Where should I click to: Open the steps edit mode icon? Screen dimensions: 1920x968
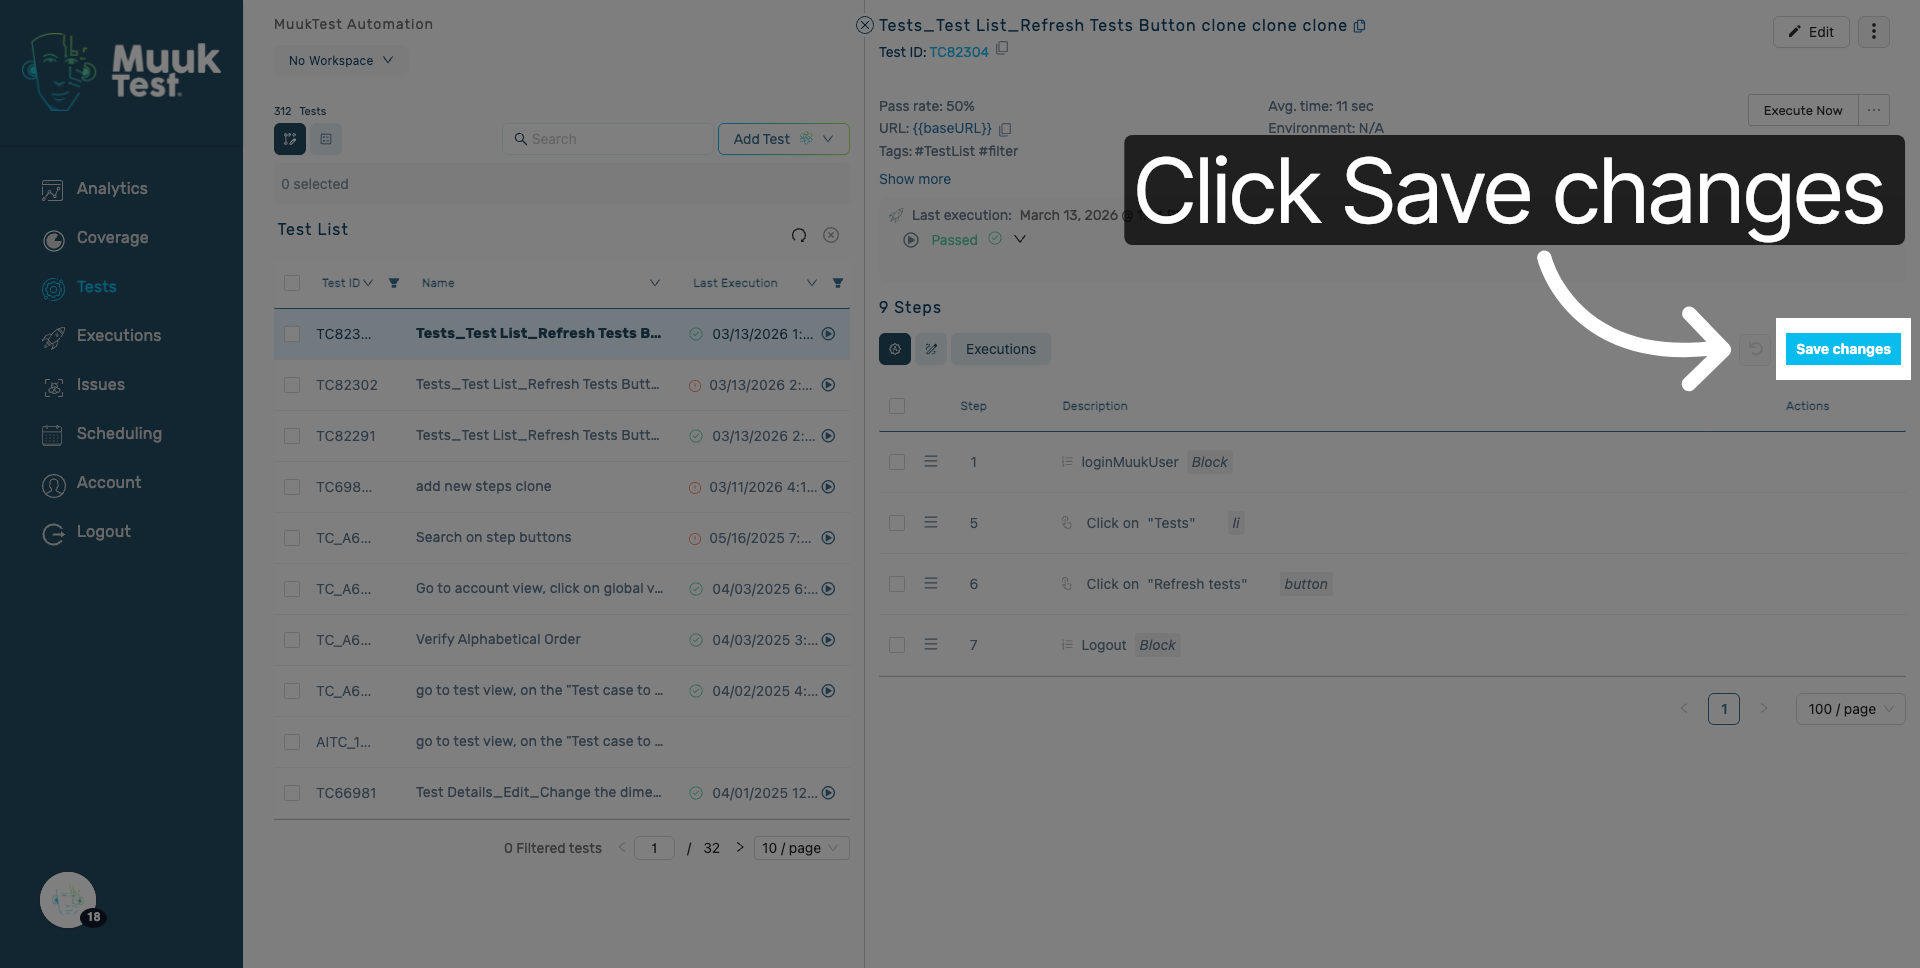tap(931, 349)
